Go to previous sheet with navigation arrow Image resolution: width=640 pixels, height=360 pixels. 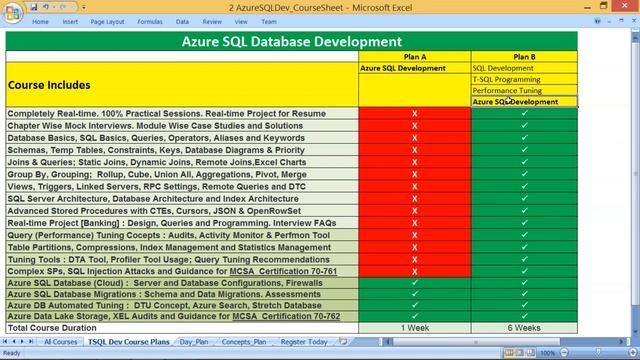tap(13, 342)
